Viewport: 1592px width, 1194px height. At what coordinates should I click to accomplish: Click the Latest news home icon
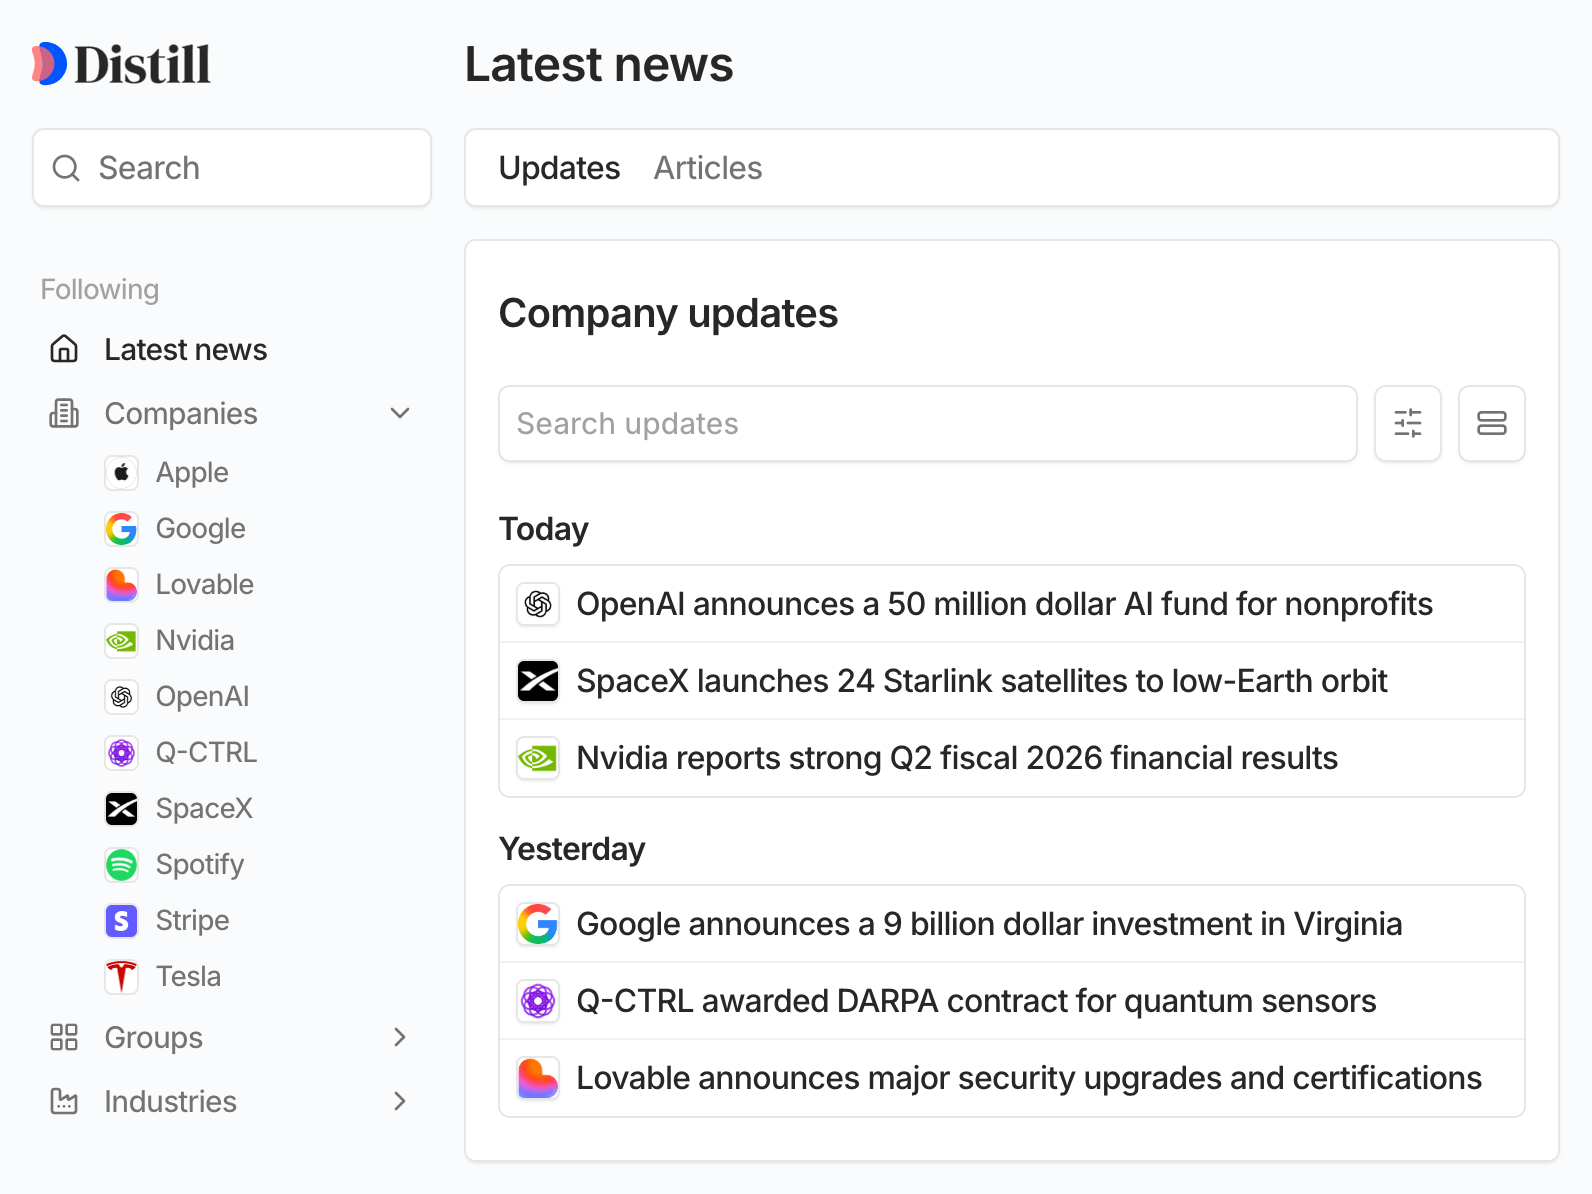pyautogui.click(x=64, y=349)
